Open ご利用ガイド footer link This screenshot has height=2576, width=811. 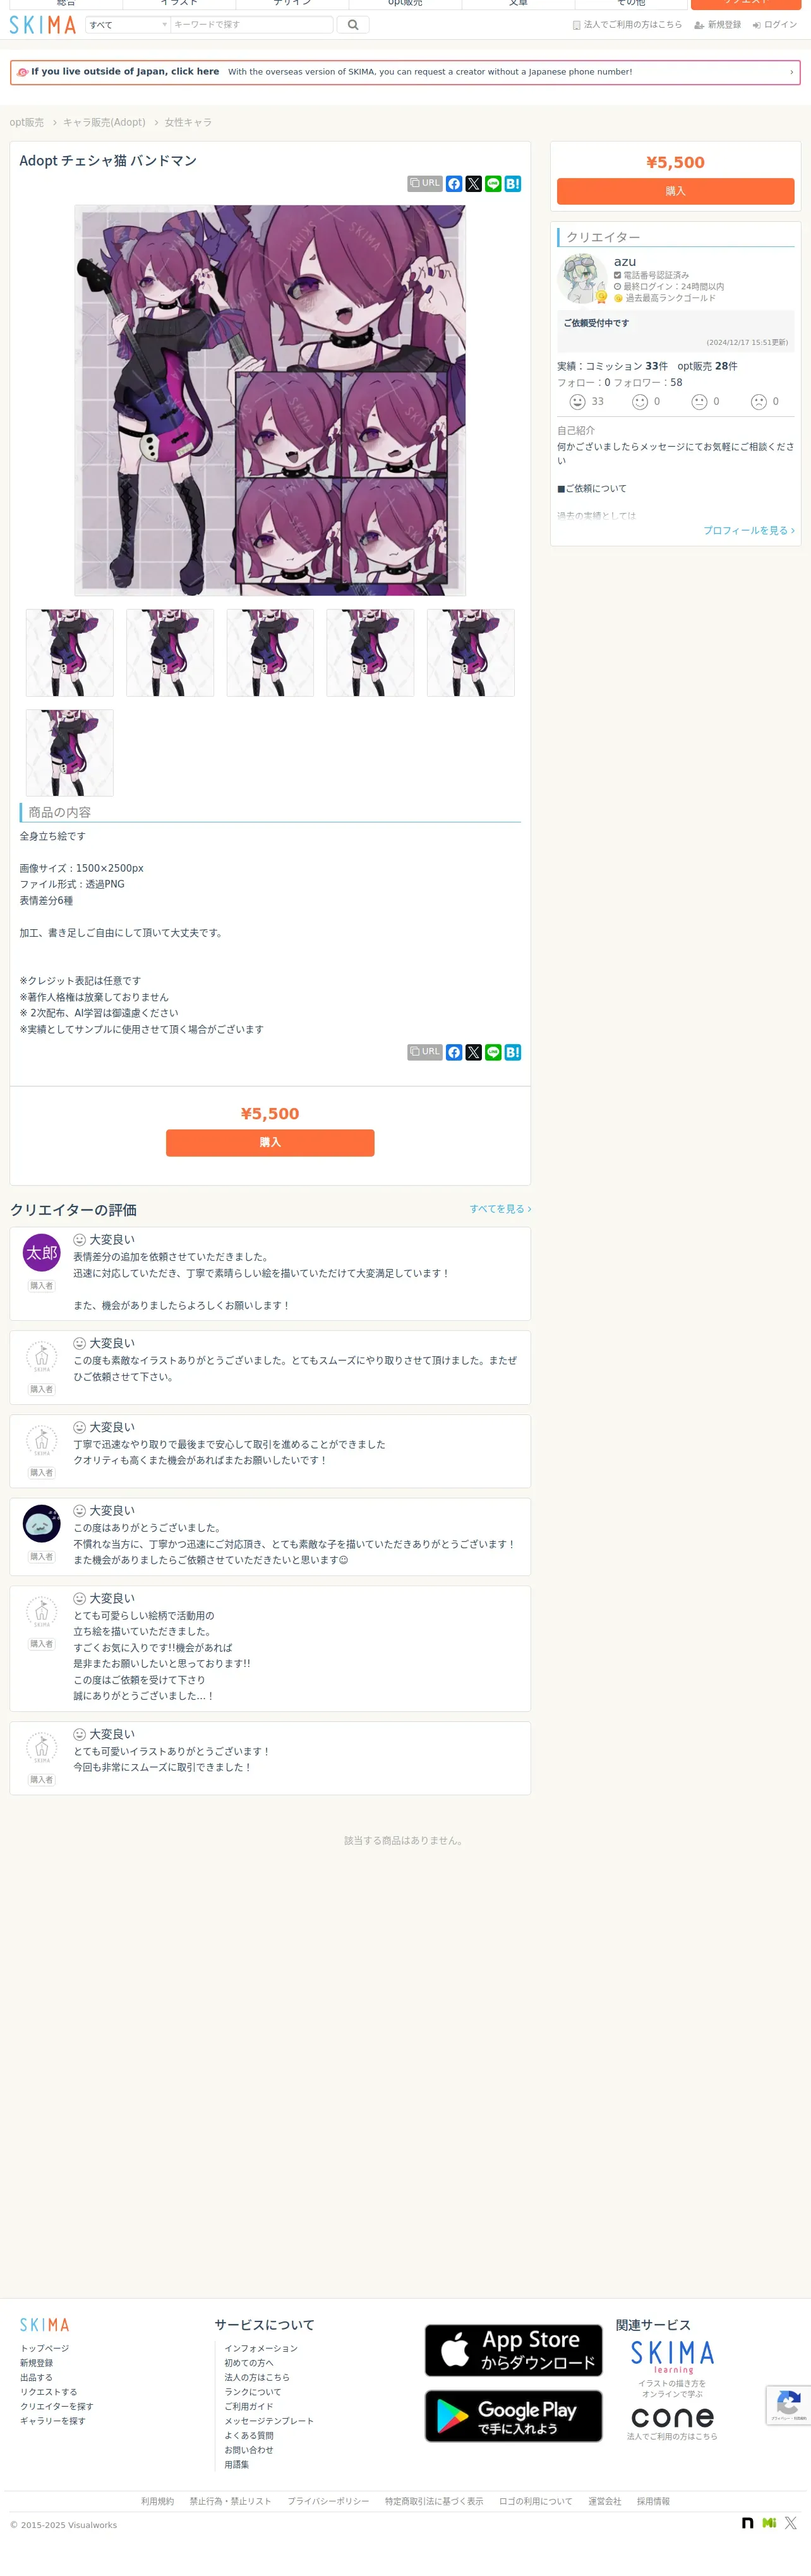[x=249, y=2406]
